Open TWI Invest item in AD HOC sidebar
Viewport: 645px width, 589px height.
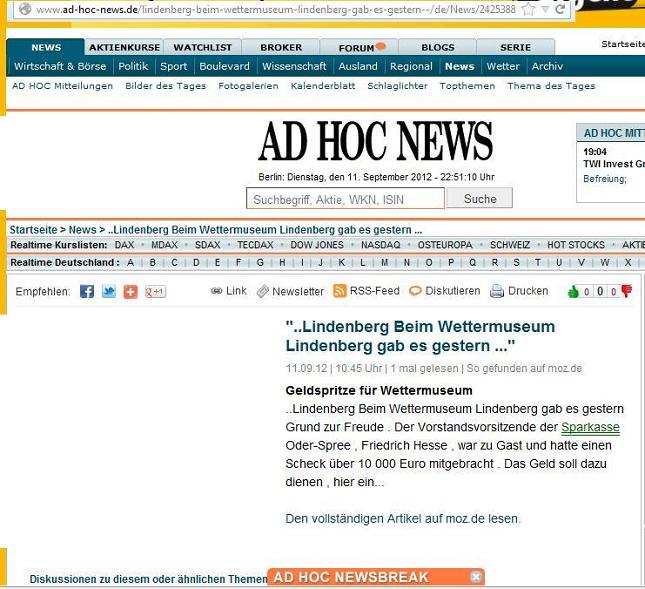point(614,164)
